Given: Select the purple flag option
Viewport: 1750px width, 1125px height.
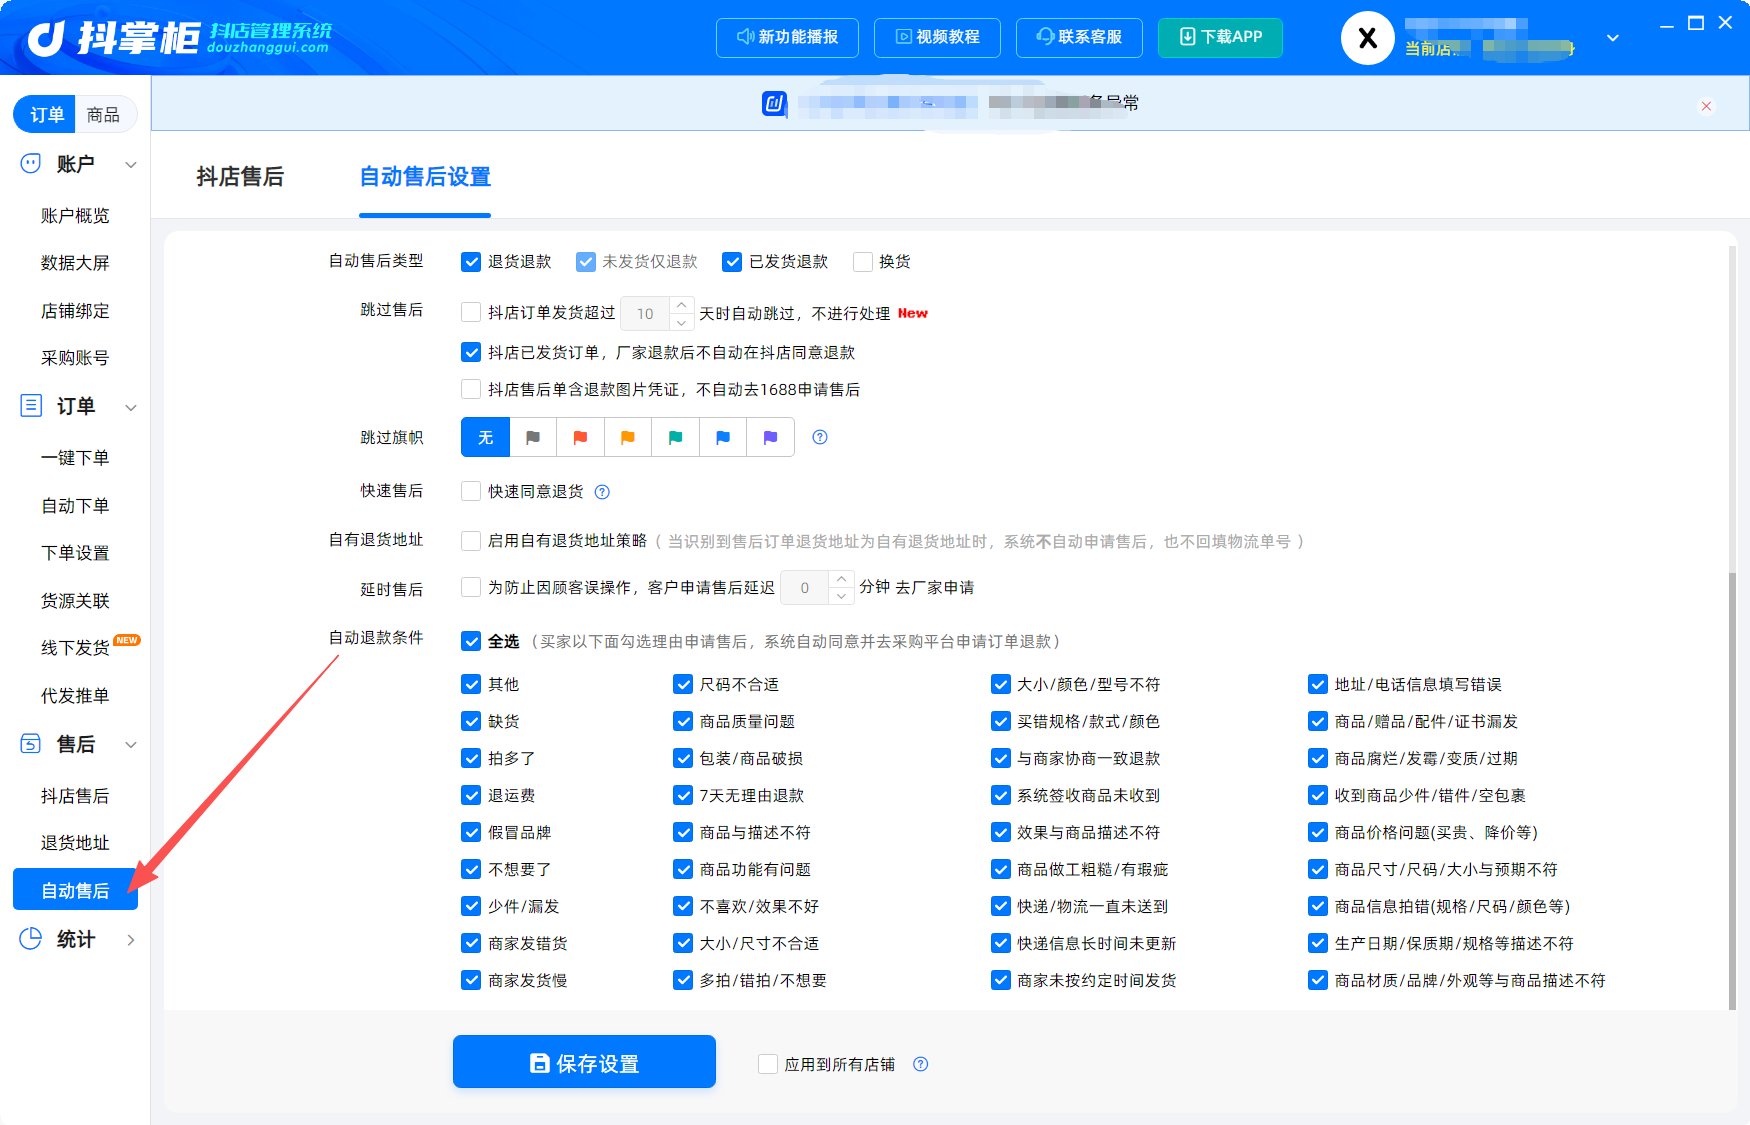Looking at the screenshot, I should pyautogui.click(x=770, y=437).
